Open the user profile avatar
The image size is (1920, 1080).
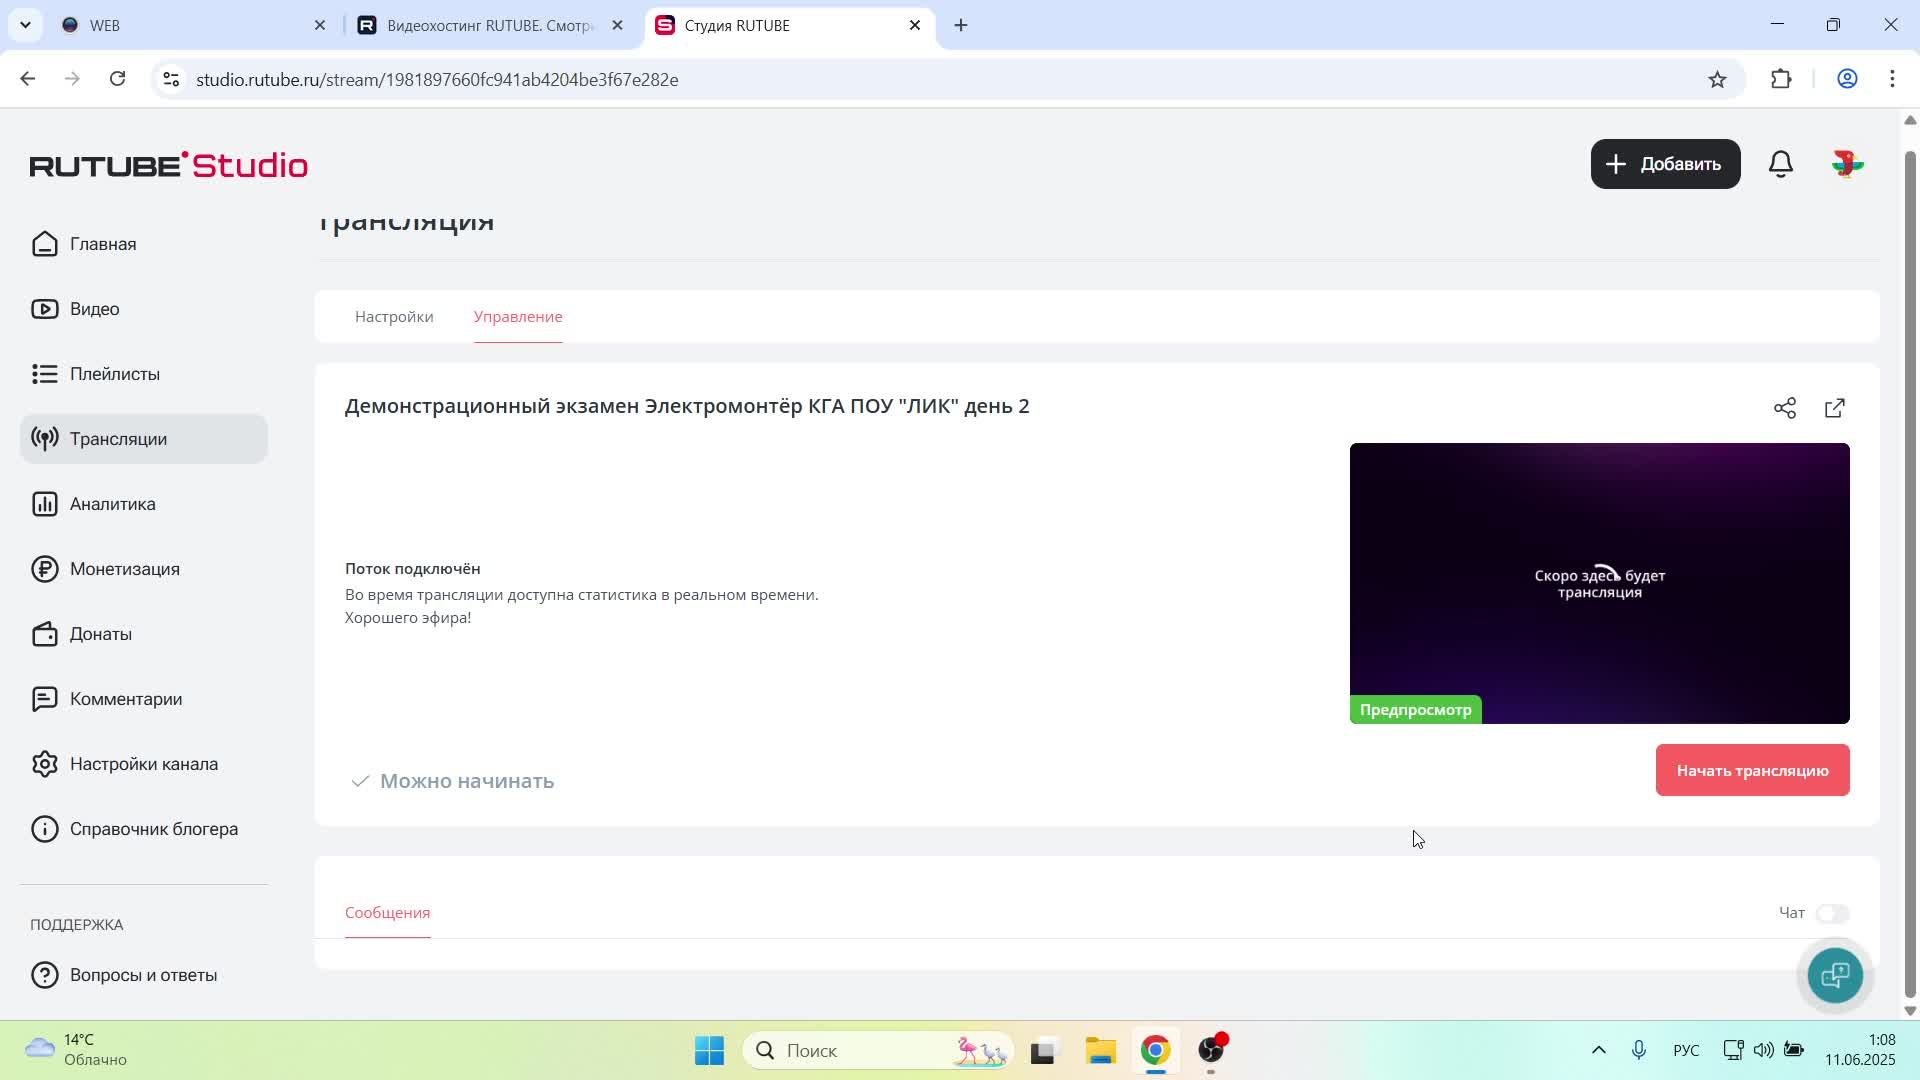pyautogui.click(x=1847, y=164)
